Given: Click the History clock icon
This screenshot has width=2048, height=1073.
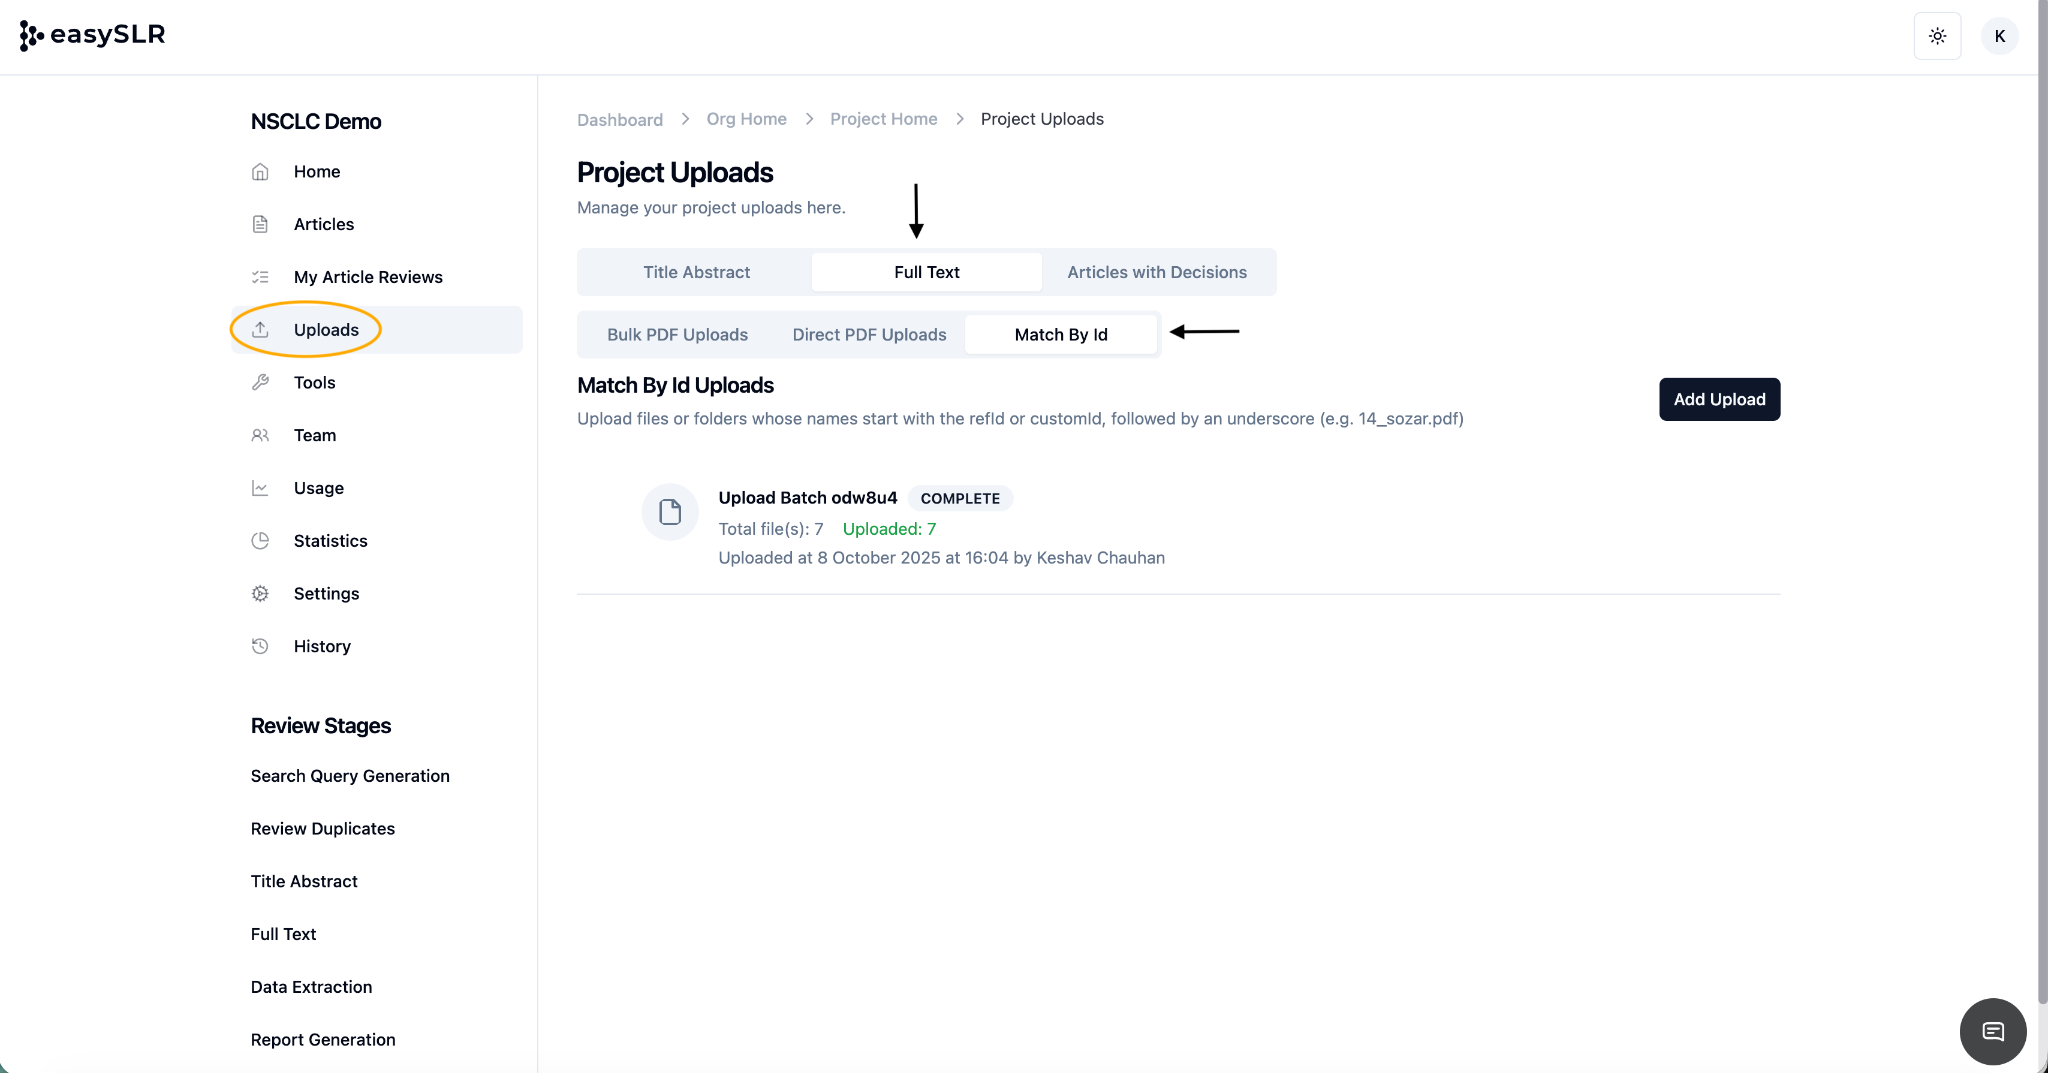Looking at the screenshot, I should coord(260,646).
